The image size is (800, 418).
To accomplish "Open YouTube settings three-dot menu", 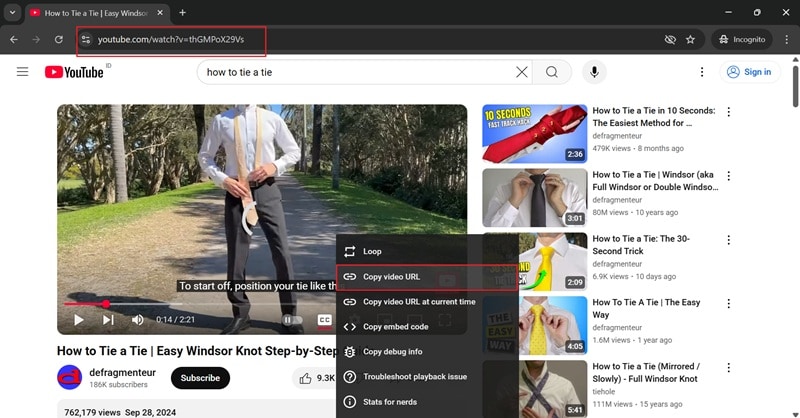I will tap(702, 72).
